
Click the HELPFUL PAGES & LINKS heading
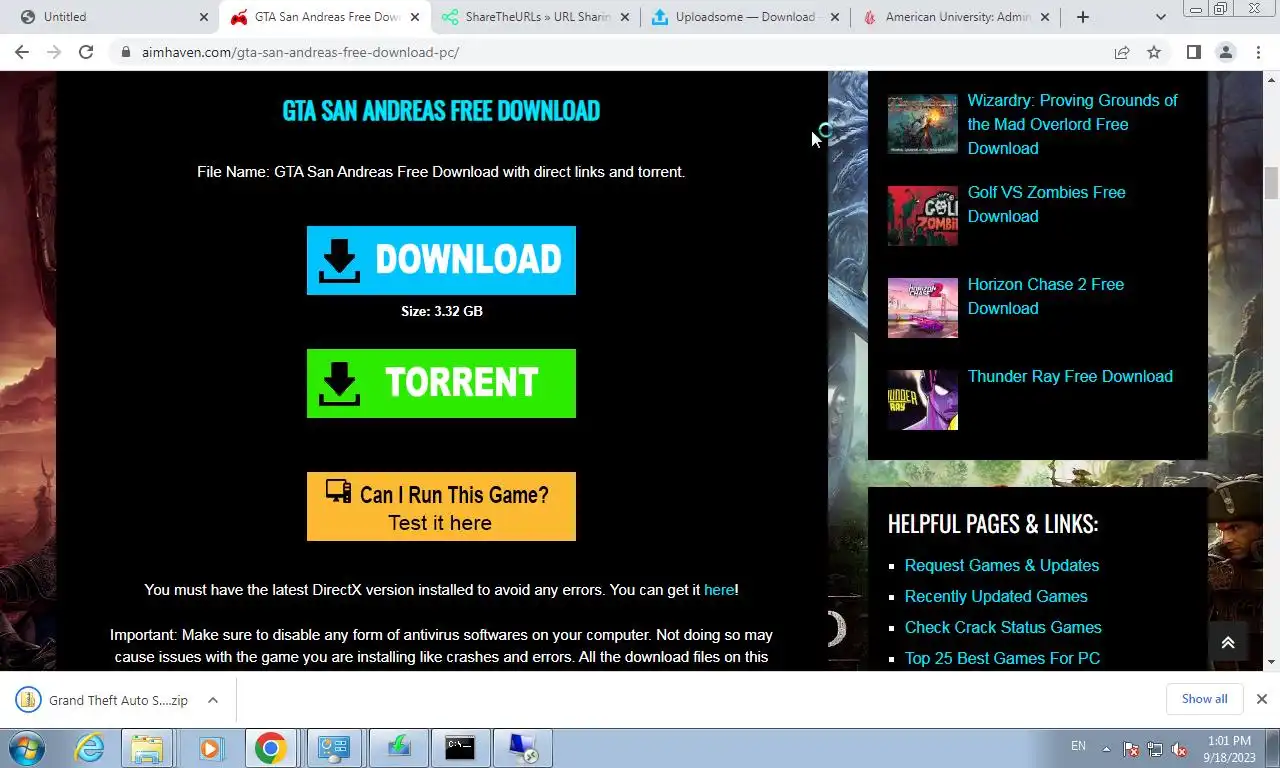click(993, 524)
